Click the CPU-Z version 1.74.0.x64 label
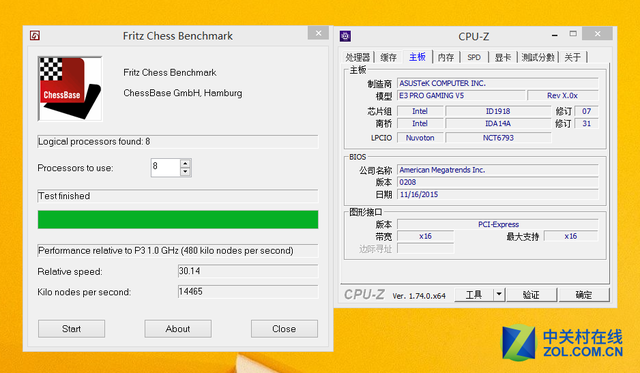Screen dimensions: 640x373 (419, 296)
